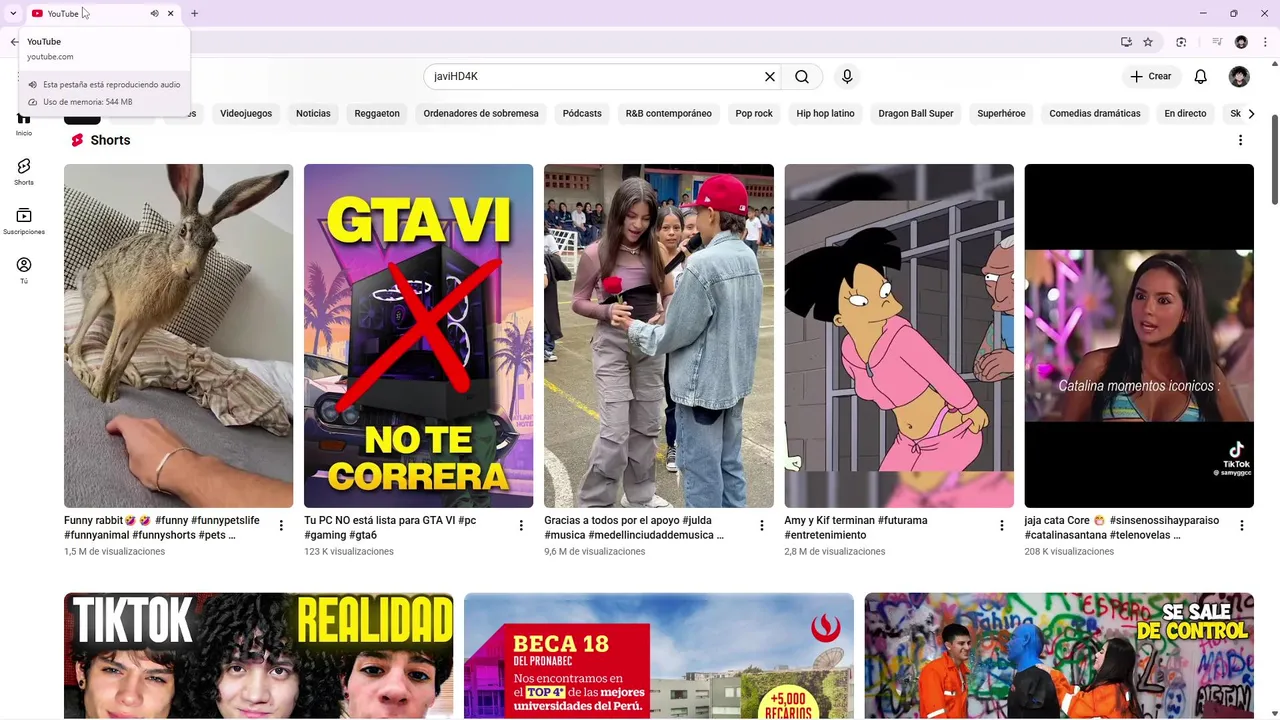This screenshot has width=1280, height=720.
Task: Close the YouTube browser tab
Action: (170, 13)
